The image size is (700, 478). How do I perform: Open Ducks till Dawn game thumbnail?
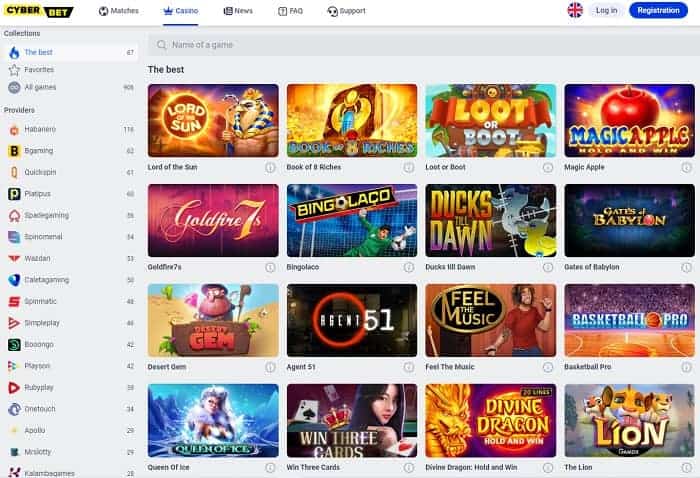pos(491,220)
